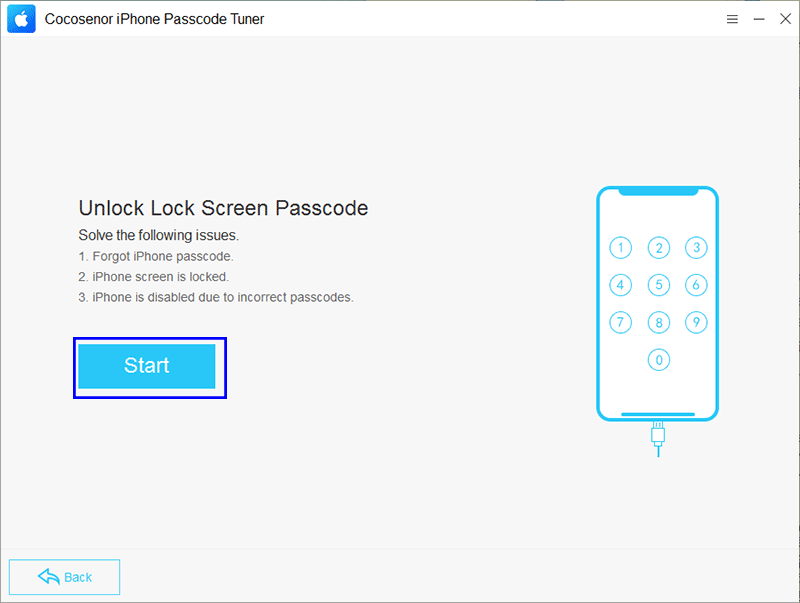Click the Unlock Lock Screen Passcode heading

click(x=223, y=208)
